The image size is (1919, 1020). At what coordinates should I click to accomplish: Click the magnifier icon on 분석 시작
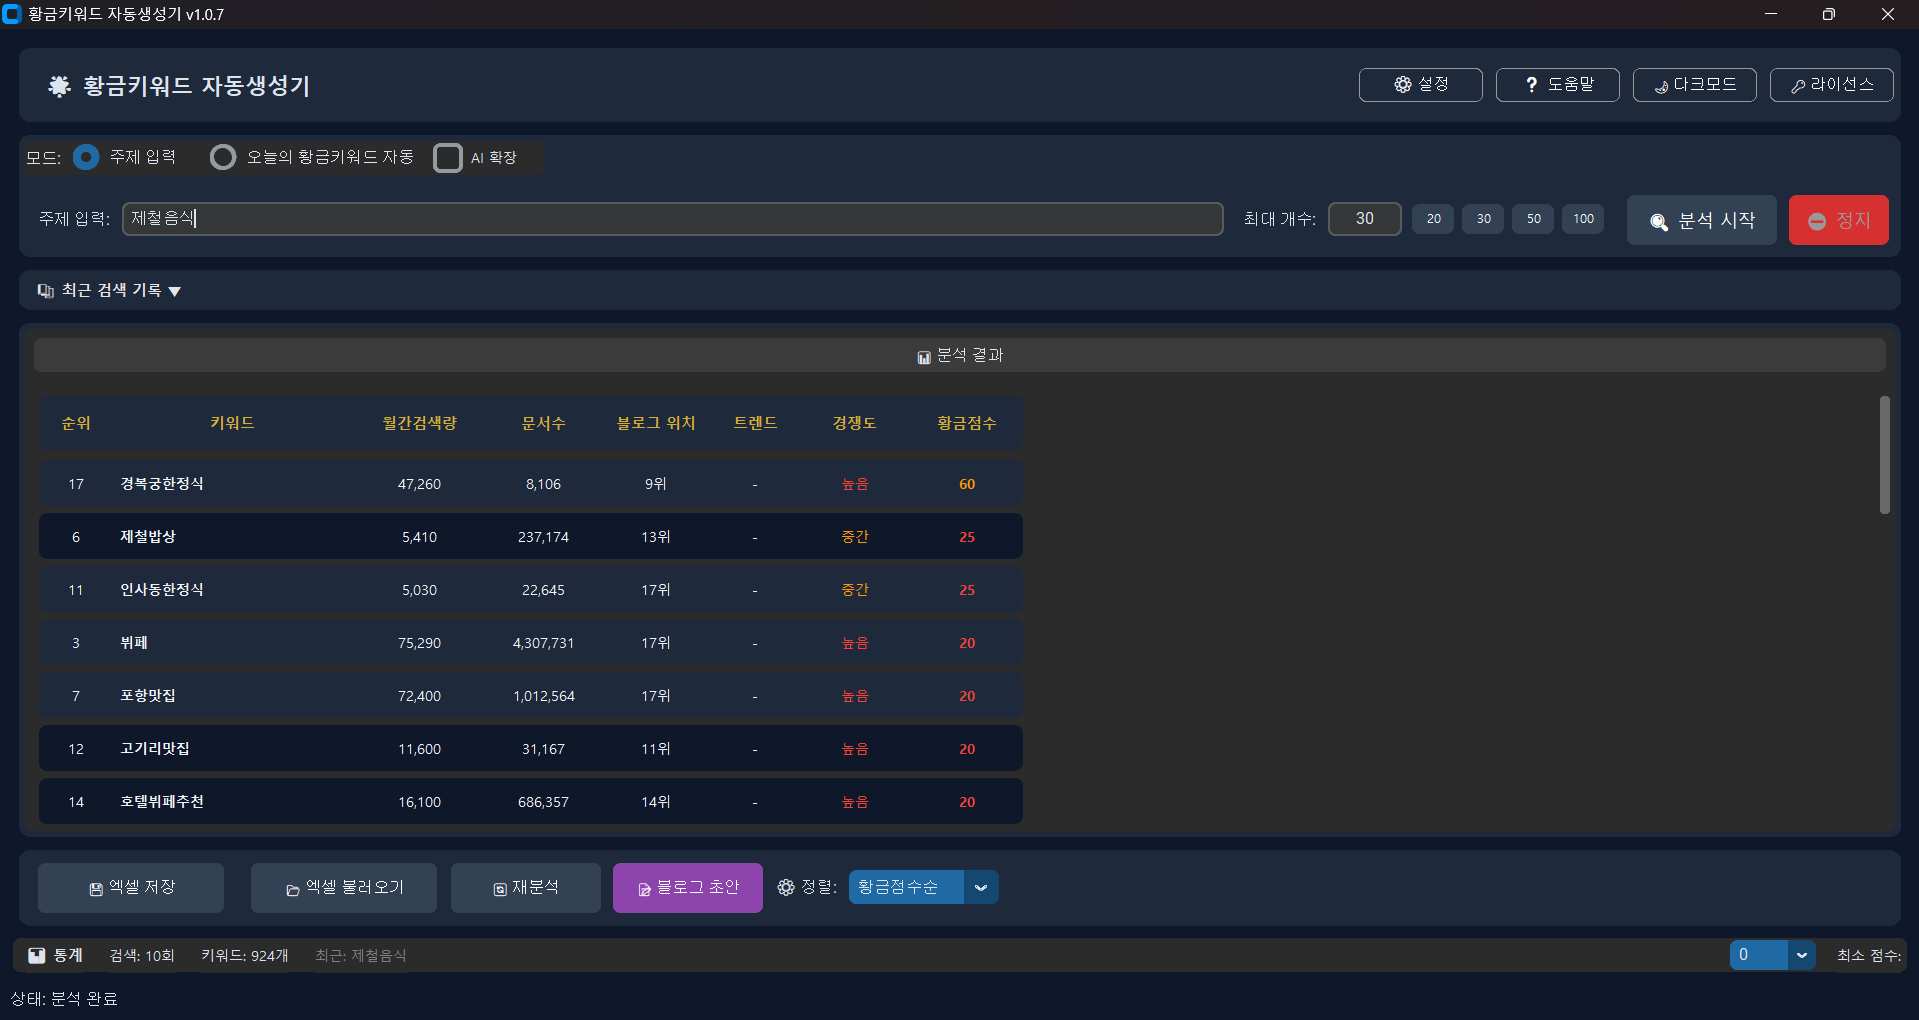click(x=1659, y=222)
